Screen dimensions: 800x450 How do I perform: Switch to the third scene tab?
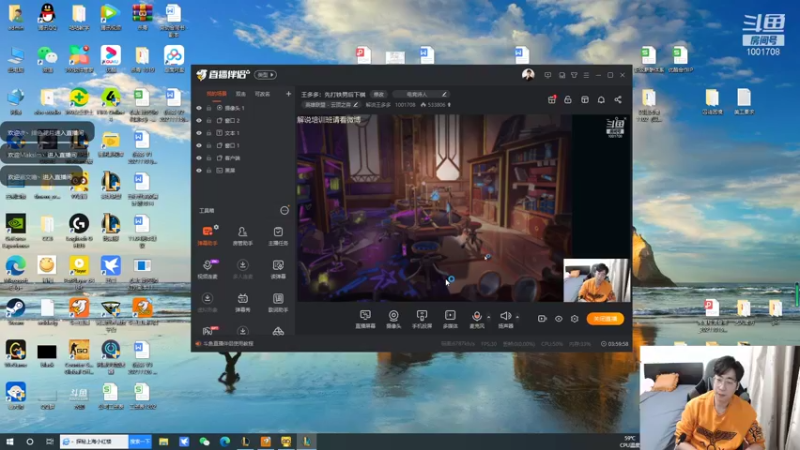262,94
